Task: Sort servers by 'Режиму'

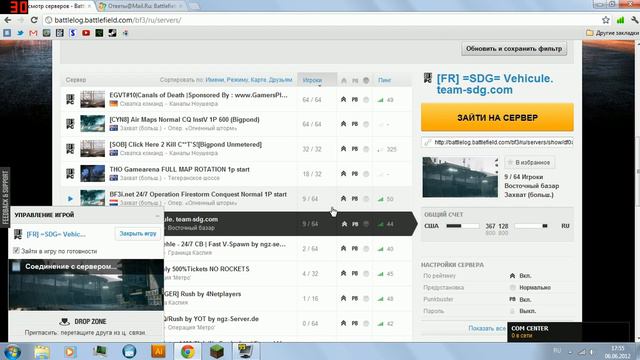Action: pos(238,80)
